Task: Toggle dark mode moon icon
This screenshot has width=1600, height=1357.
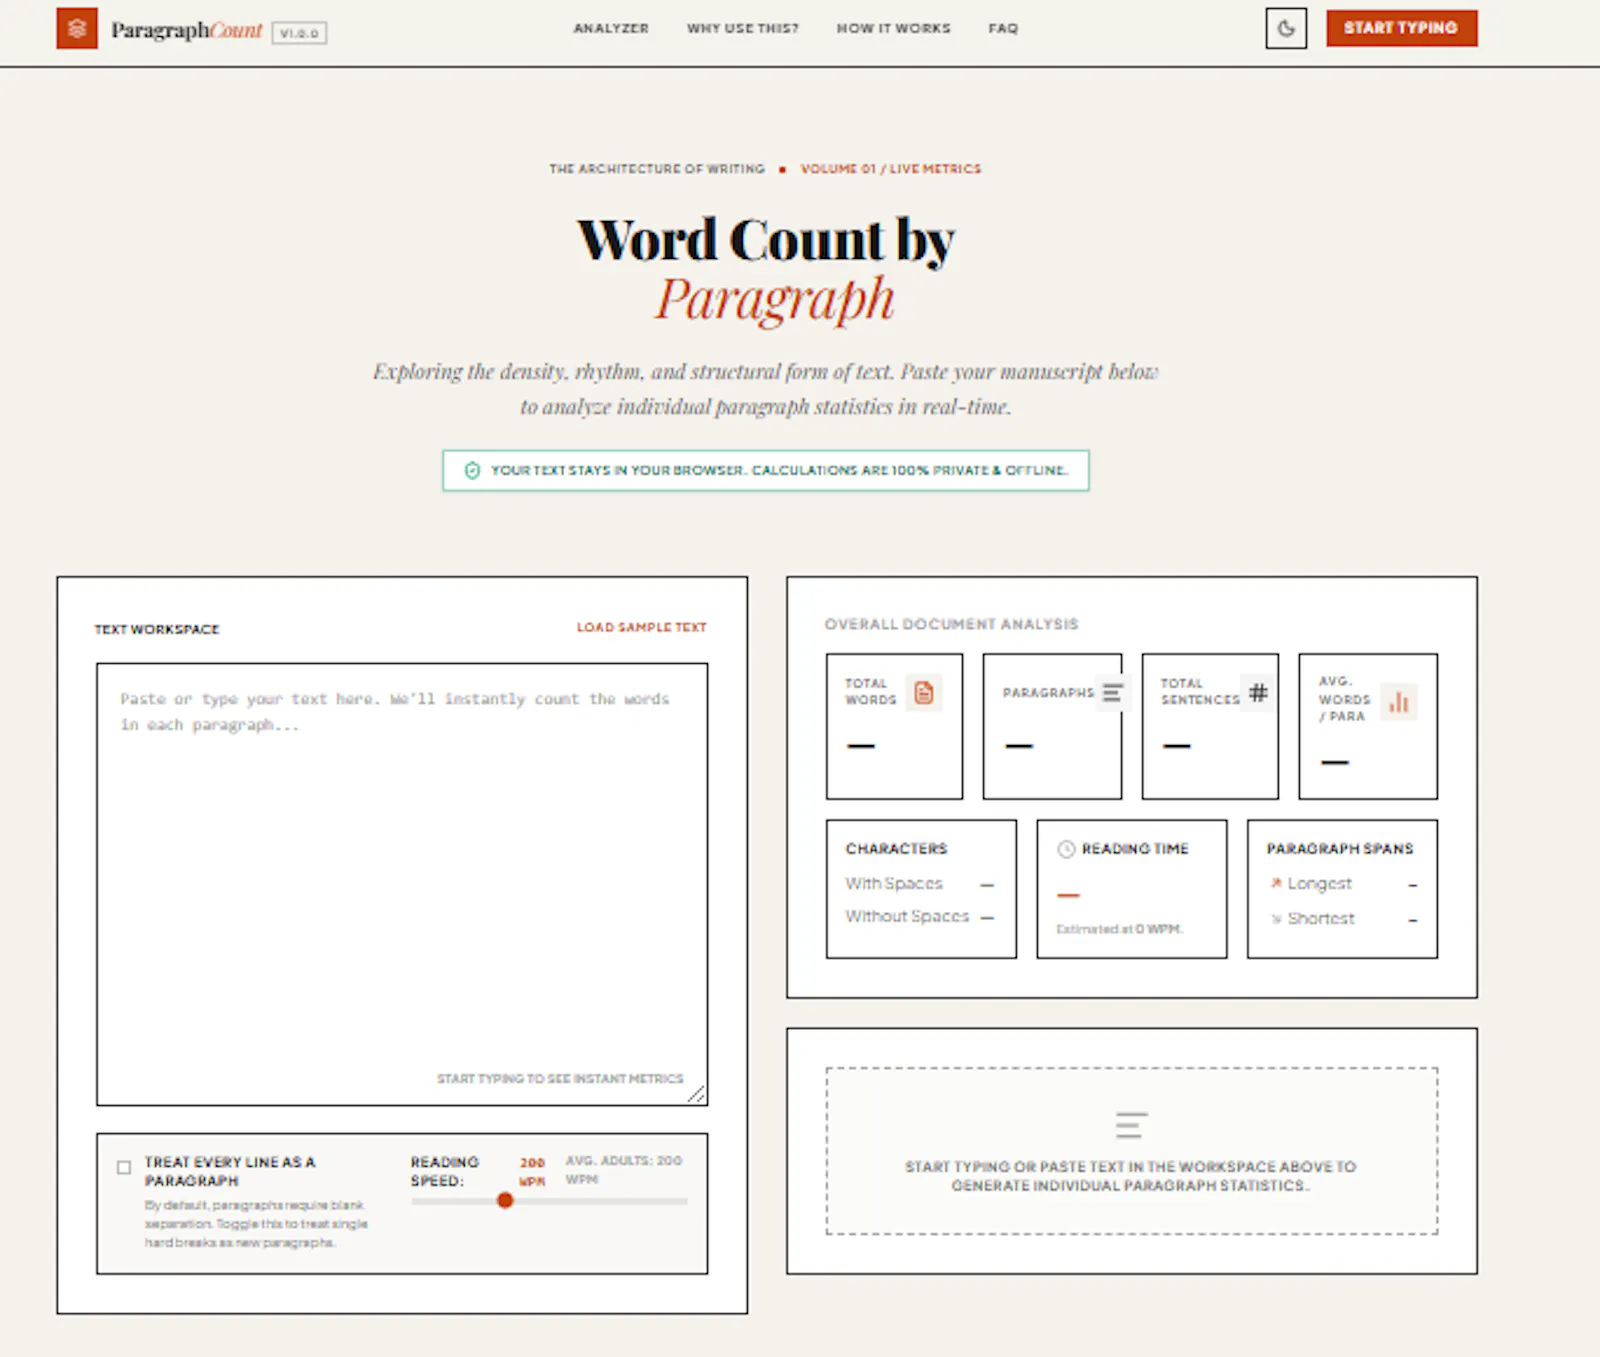Action: point(1286,28)
